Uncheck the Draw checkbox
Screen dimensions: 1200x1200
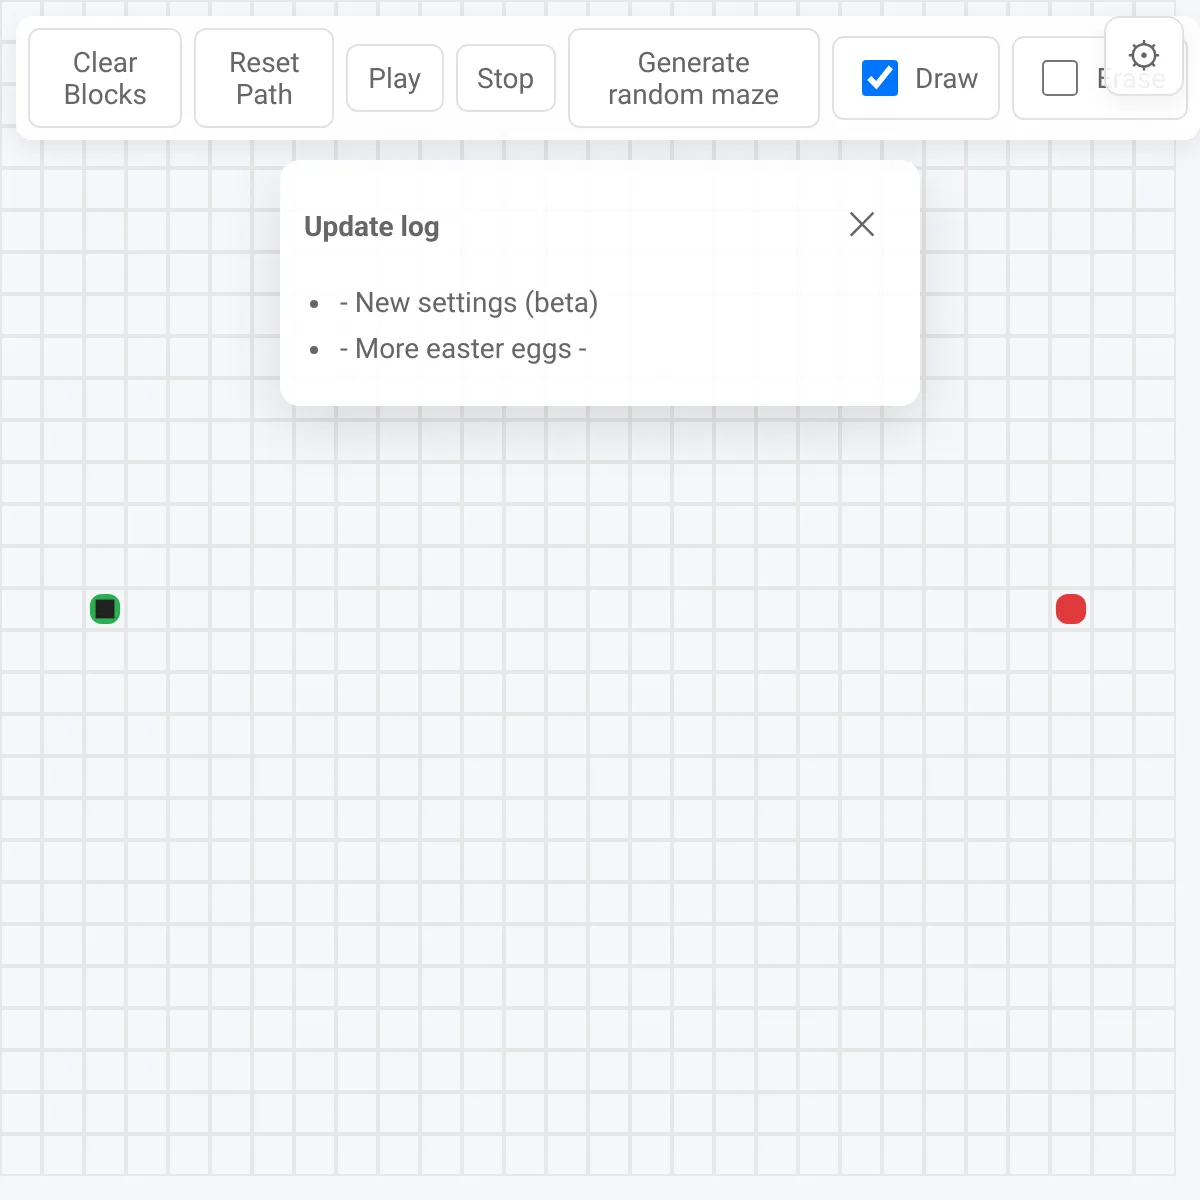coord(879,78)
